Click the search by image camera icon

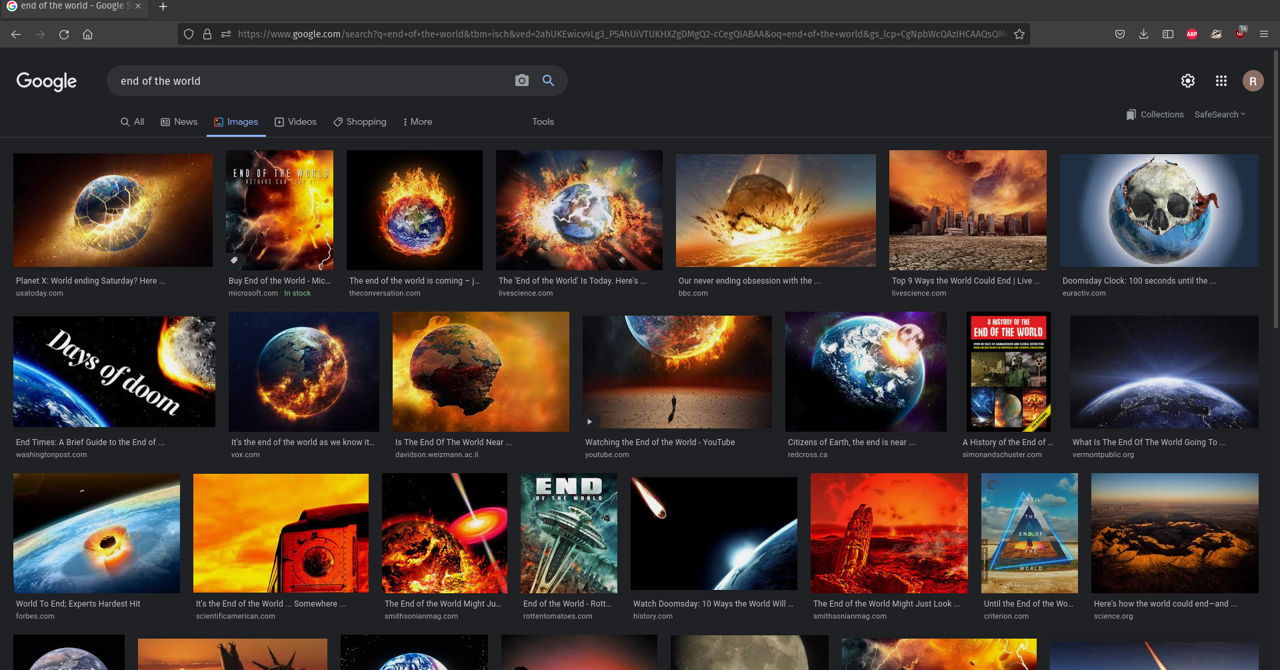521,81
